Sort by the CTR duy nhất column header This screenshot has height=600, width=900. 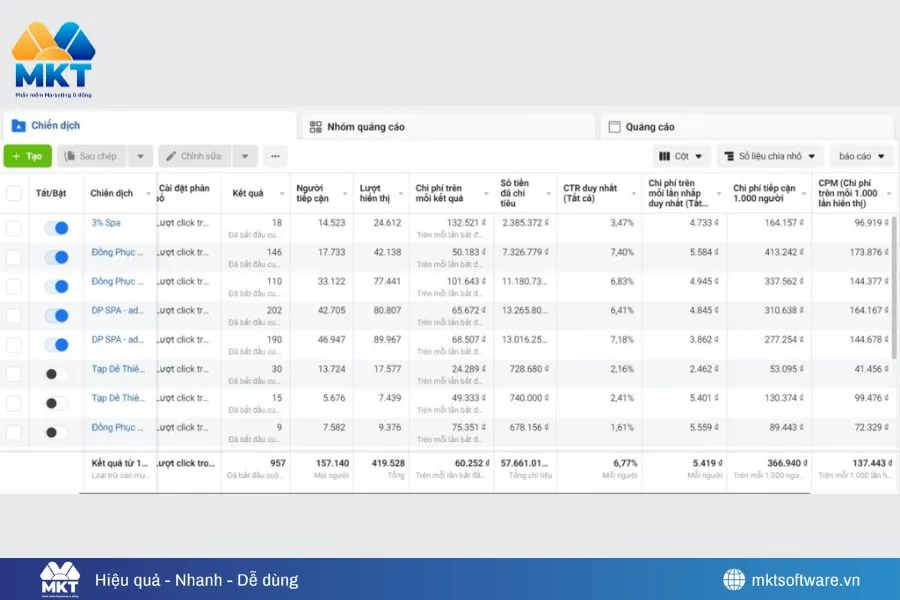(x=588, y=190)
